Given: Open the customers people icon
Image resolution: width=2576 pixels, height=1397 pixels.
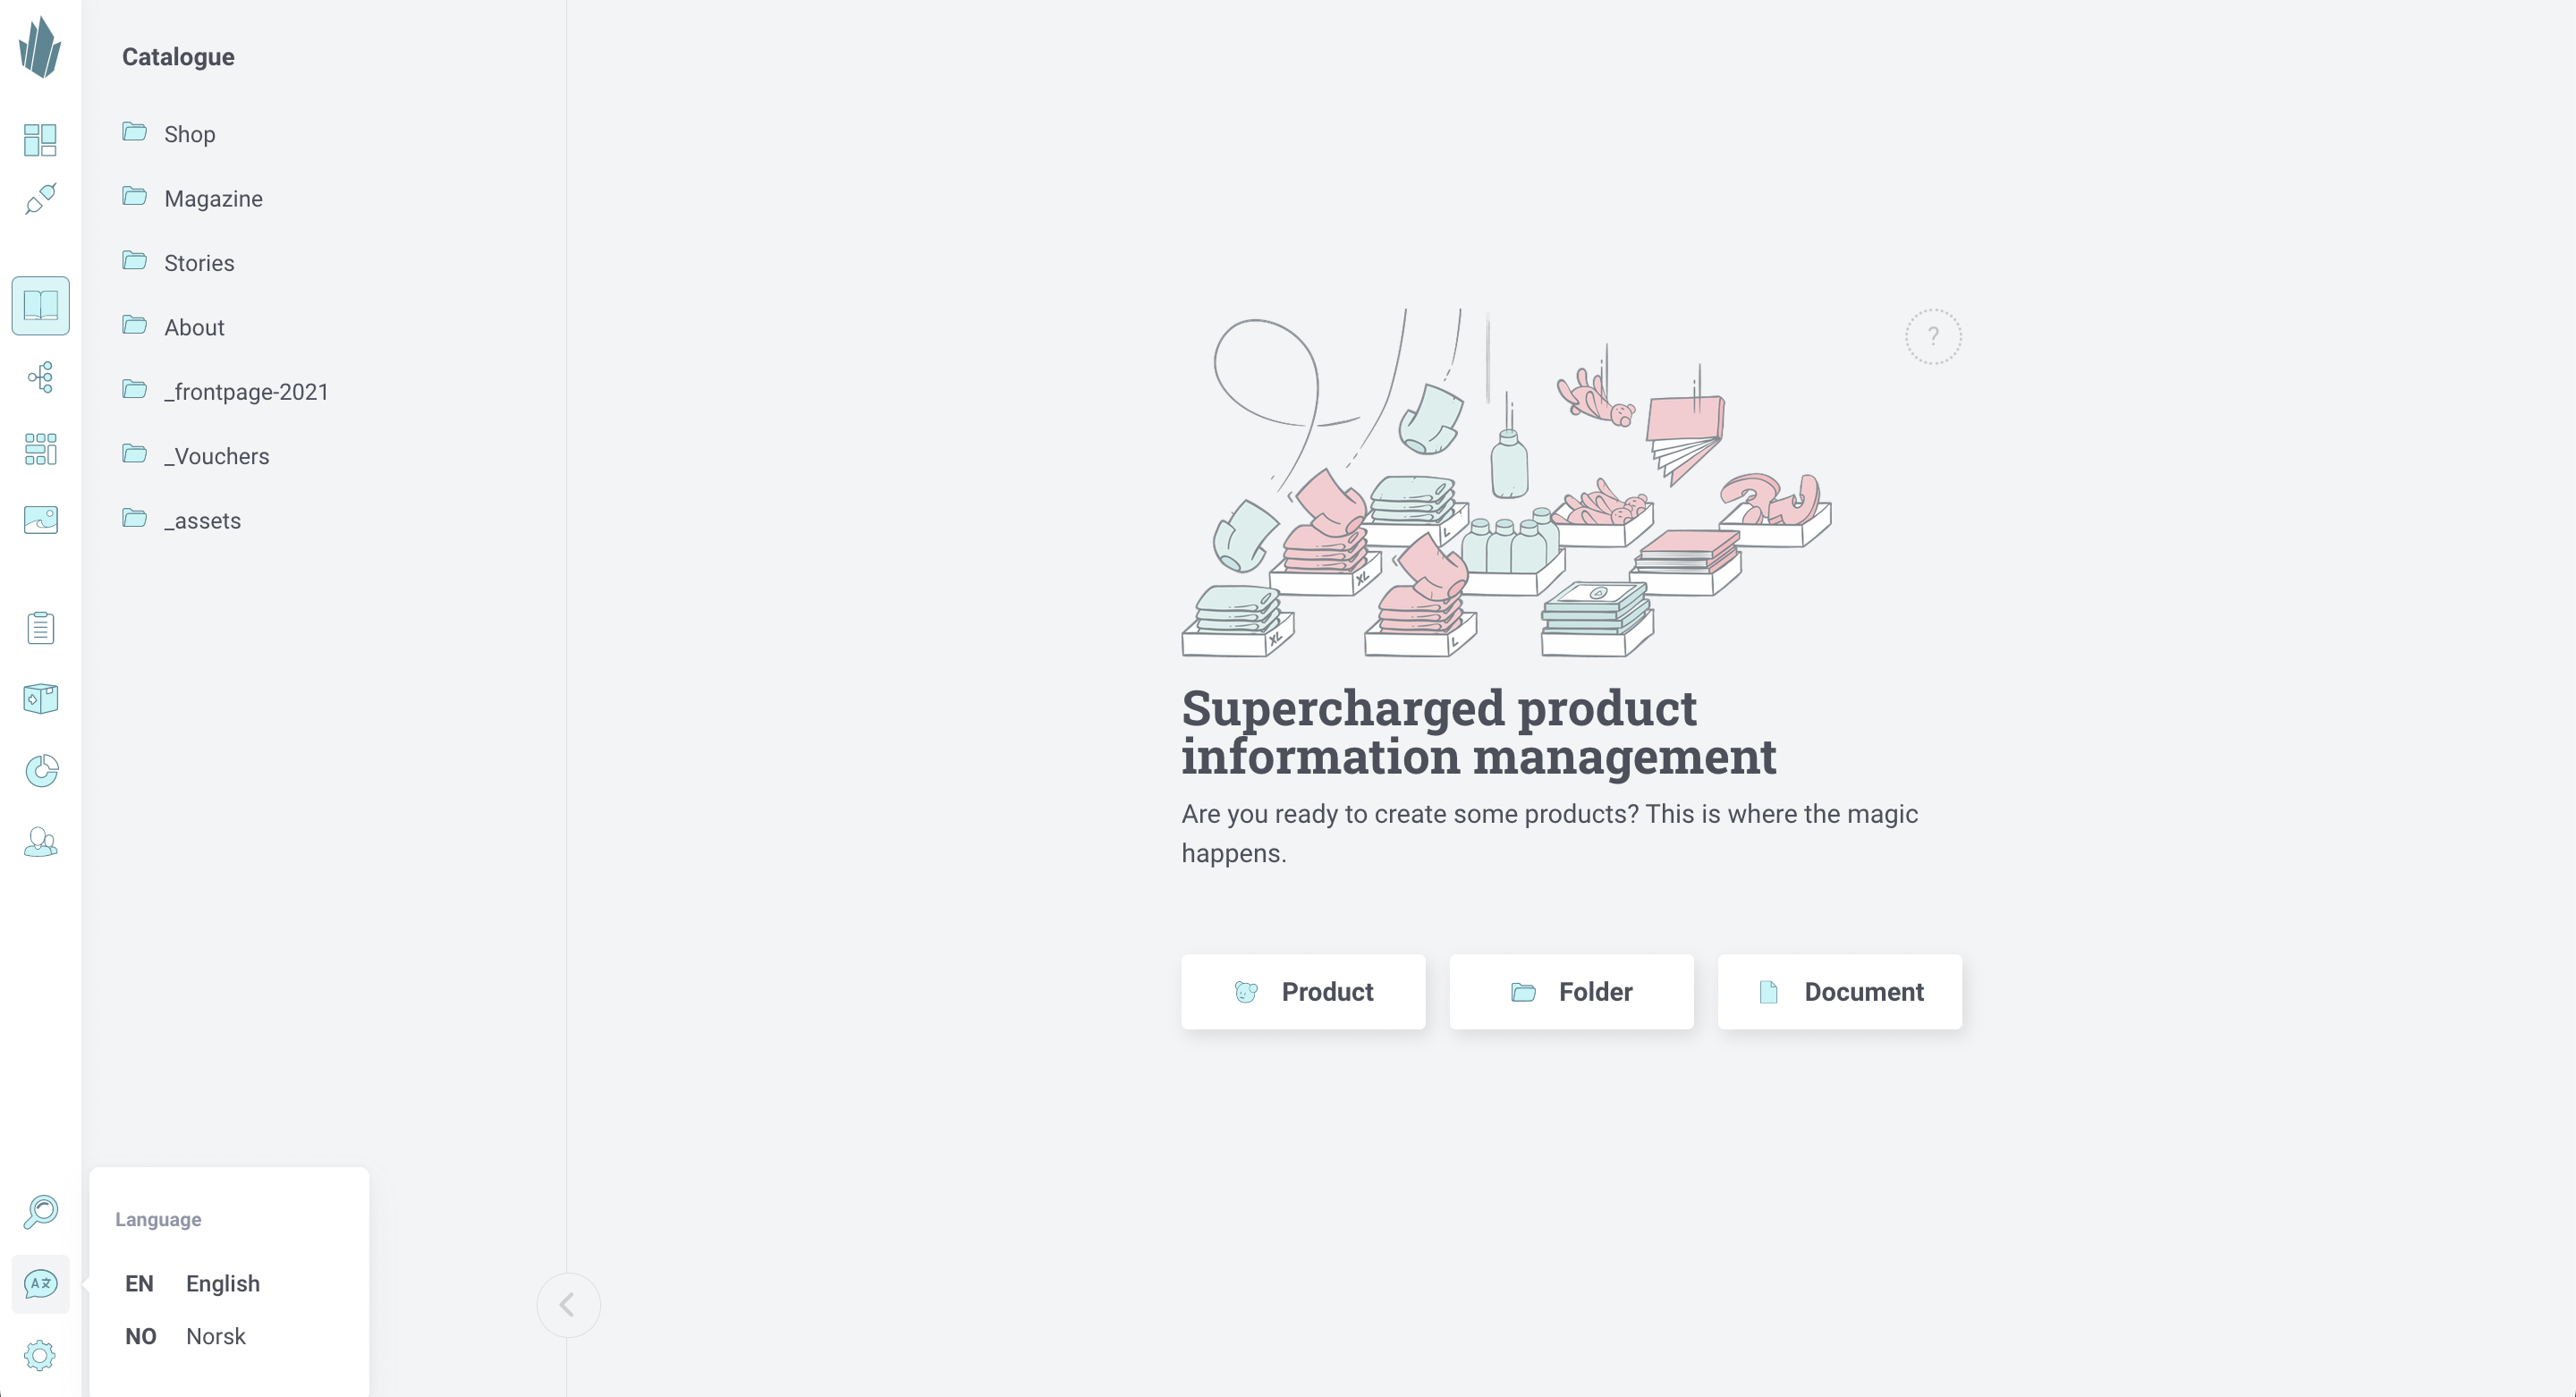Looking at the screenshot, I should pos(40,842).
